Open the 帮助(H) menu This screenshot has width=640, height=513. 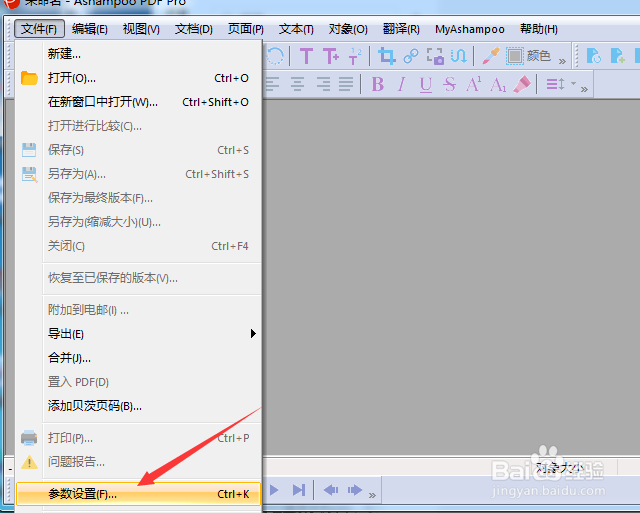(539, 29)
